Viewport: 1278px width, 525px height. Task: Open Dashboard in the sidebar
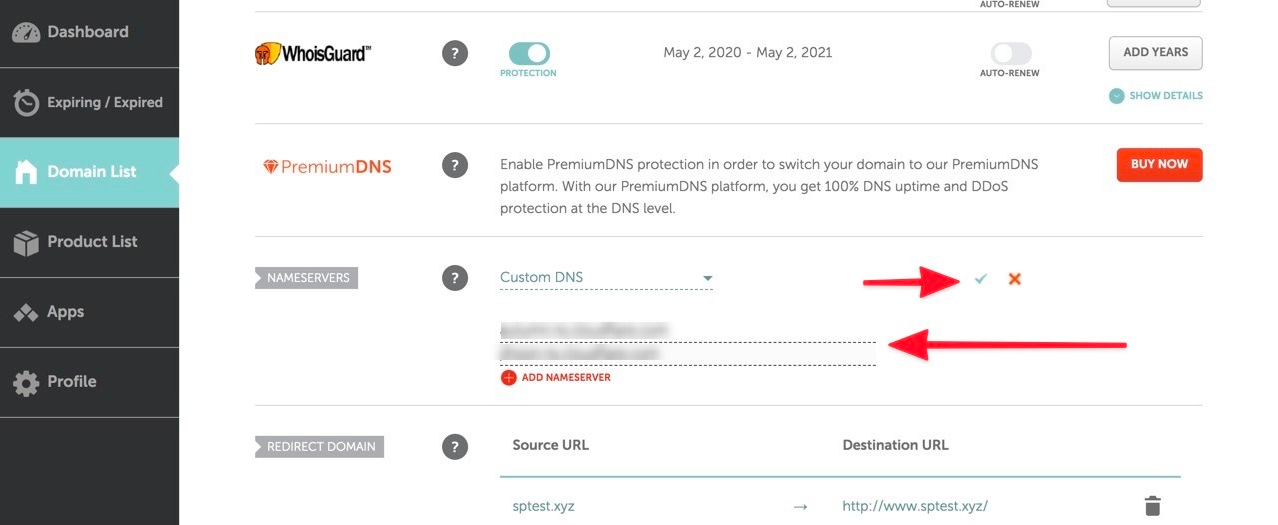tap(89, 32)
